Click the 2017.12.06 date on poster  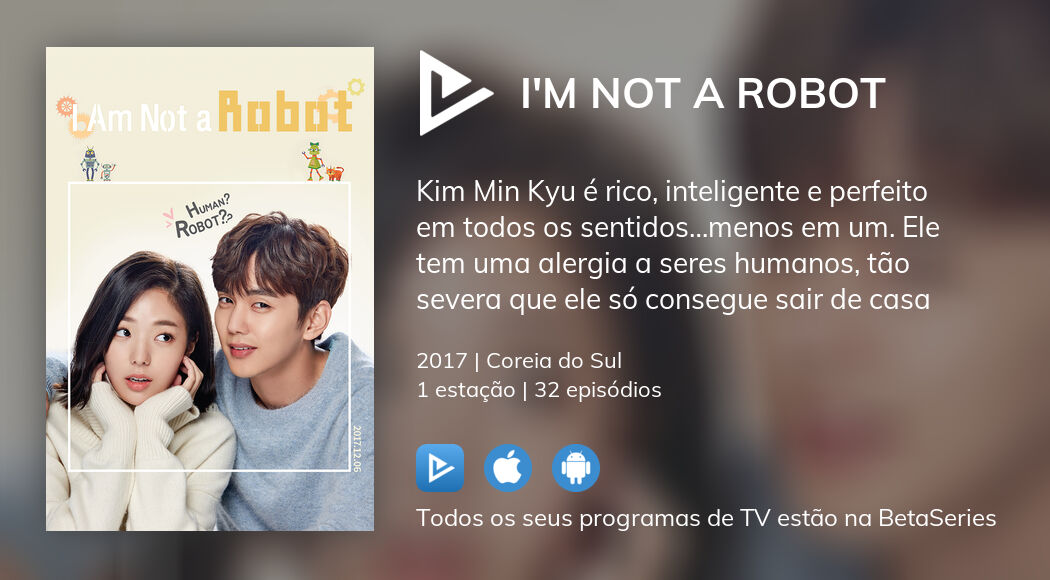coord(356,448)
